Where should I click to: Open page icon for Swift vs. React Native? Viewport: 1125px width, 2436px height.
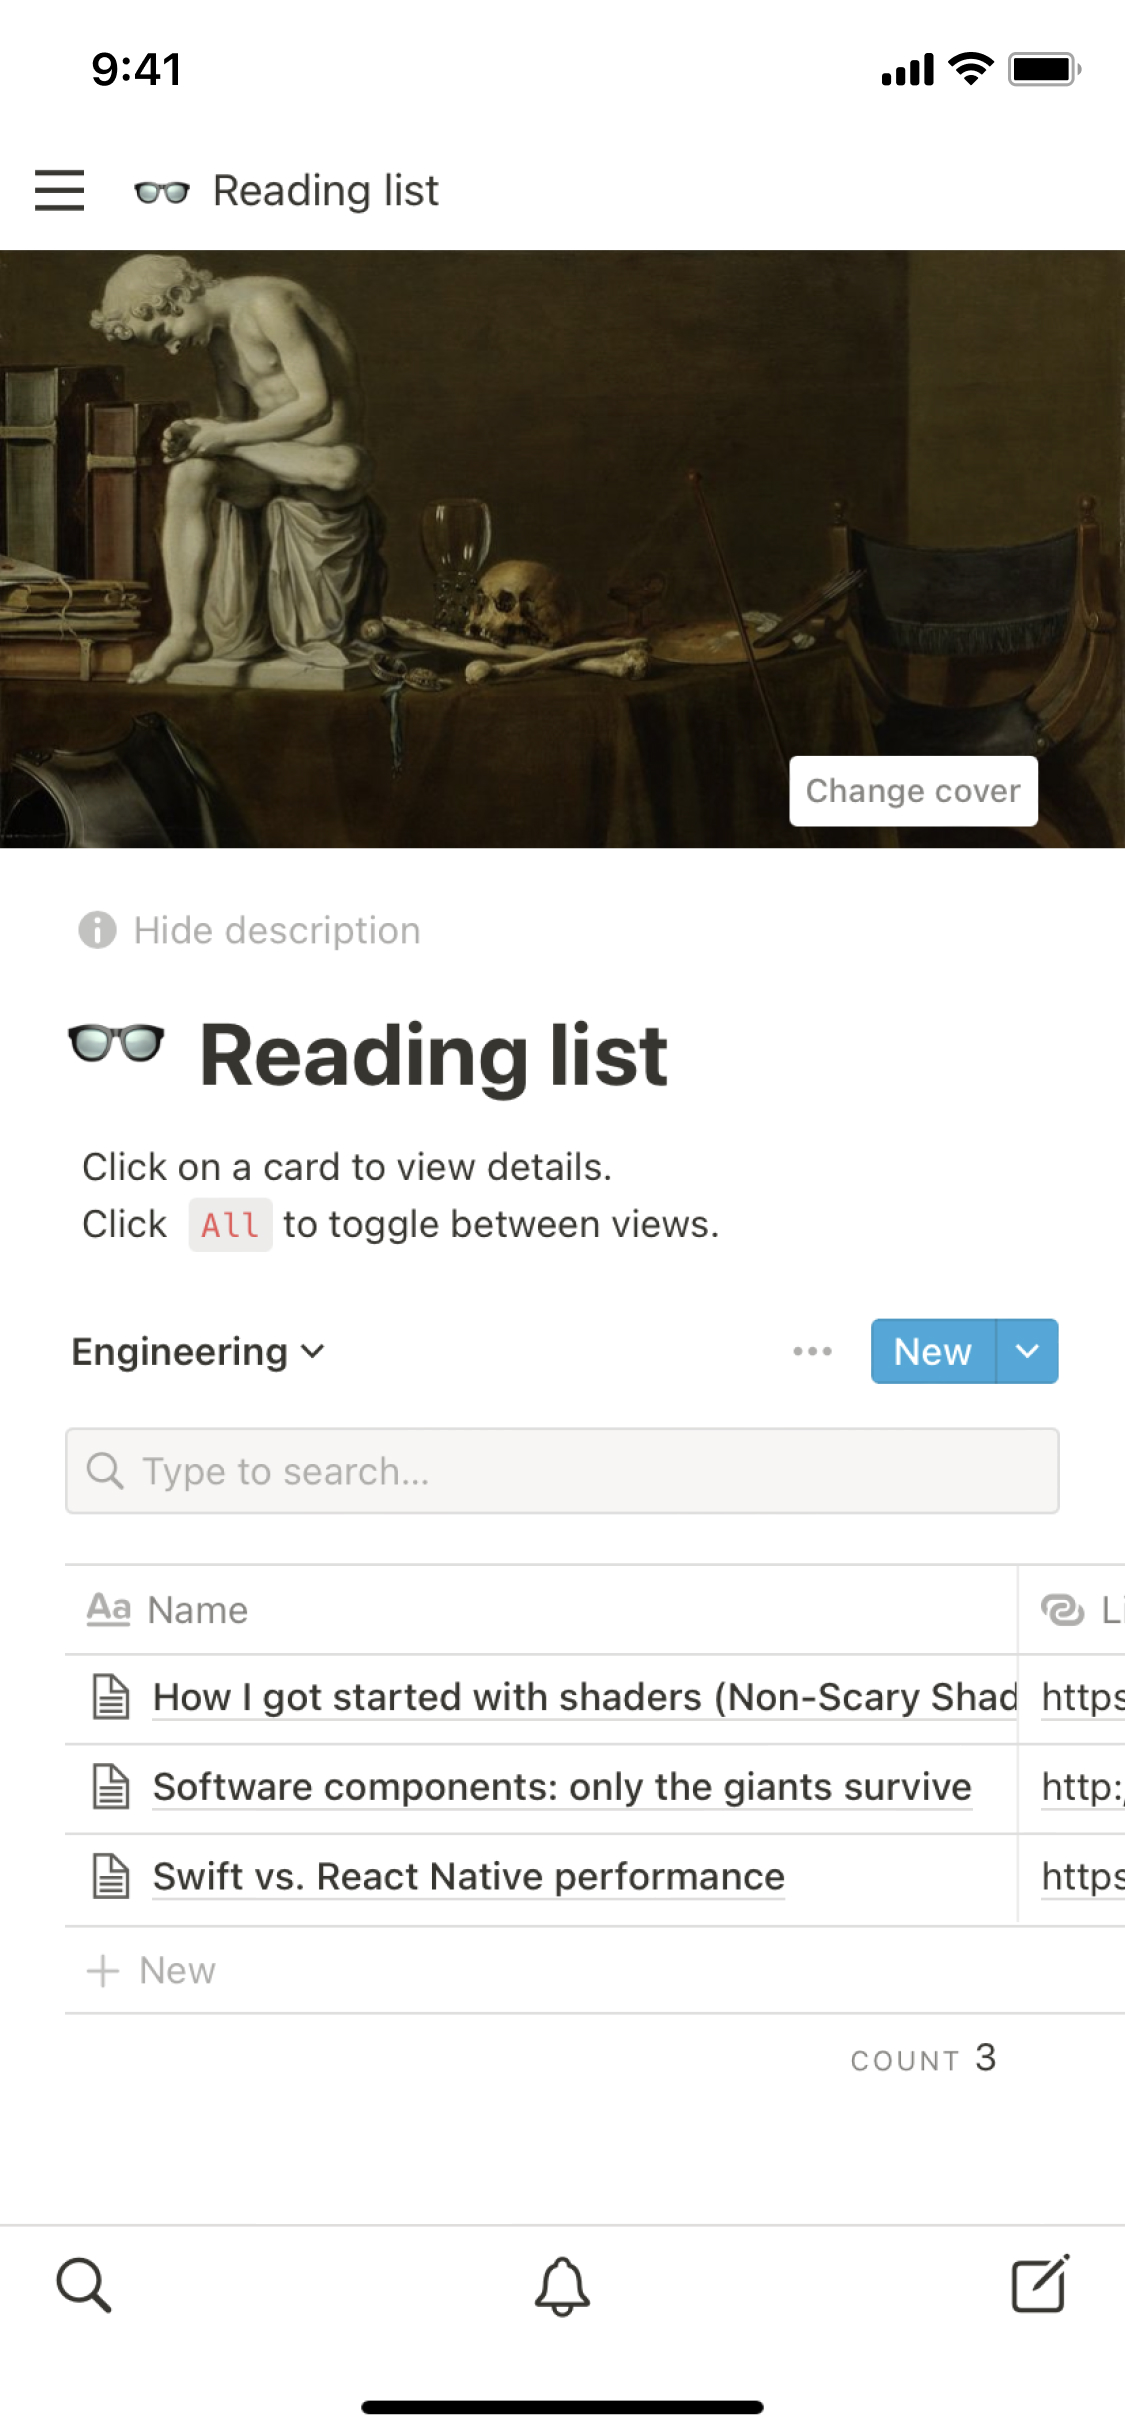click(x=111, y=1876)
